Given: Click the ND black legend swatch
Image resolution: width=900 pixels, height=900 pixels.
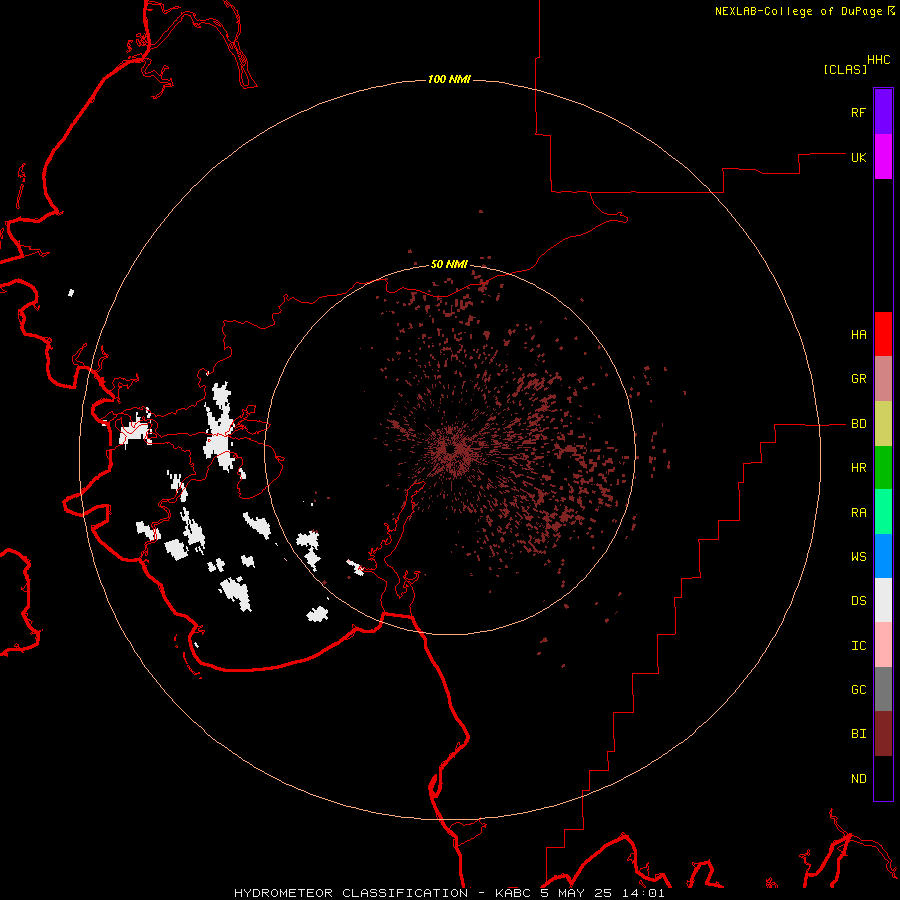Looking at the screenshot, I should click(x=883, y=778).
